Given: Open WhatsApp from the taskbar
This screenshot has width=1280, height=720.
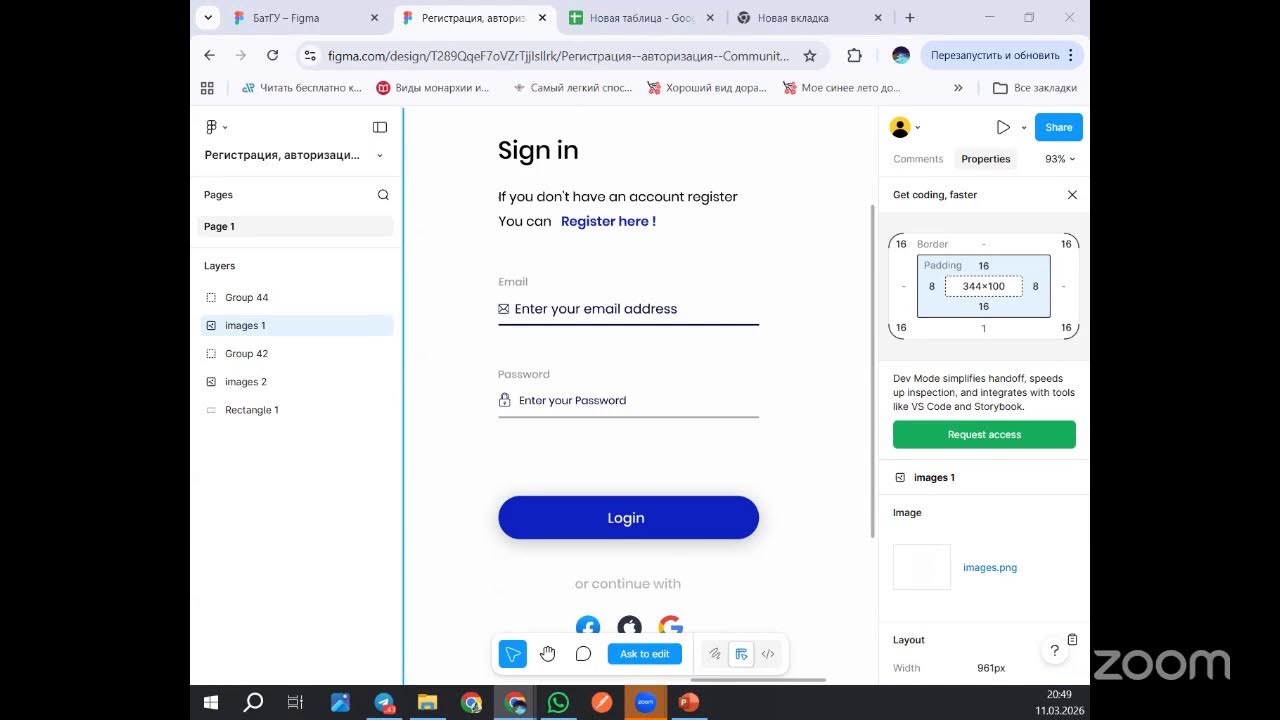Looking at the screenshot, I should coord(558,703).
